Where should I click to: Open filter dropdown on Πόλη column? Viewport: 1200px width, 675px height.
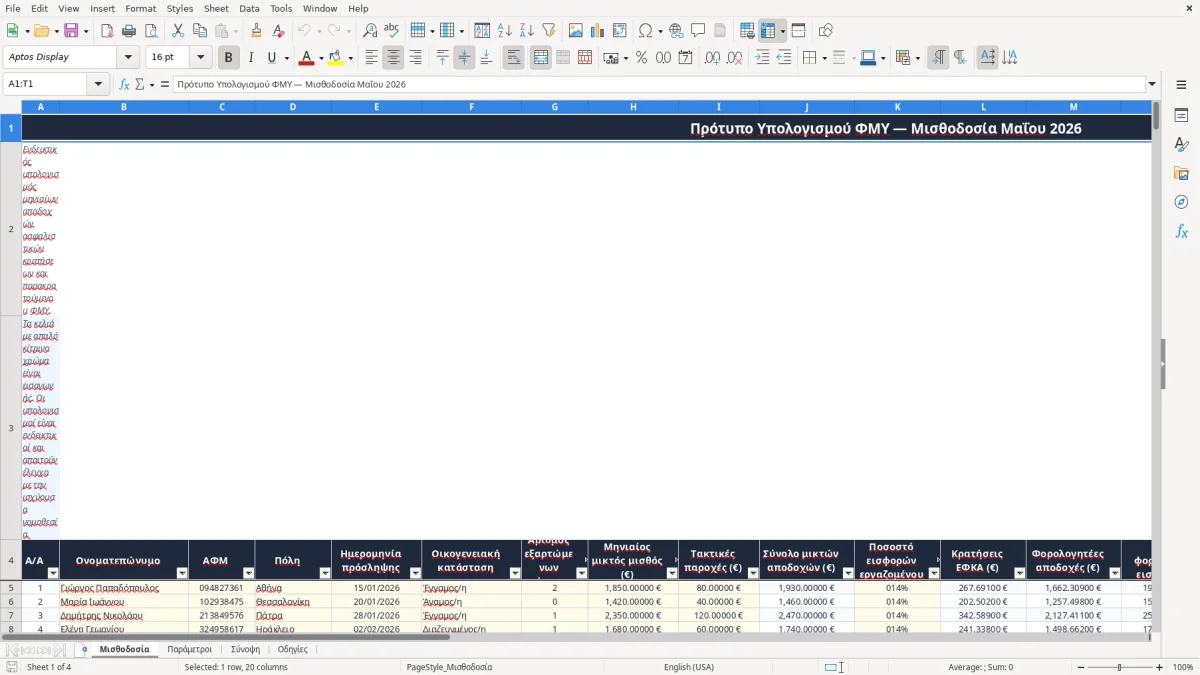(324, 573)
